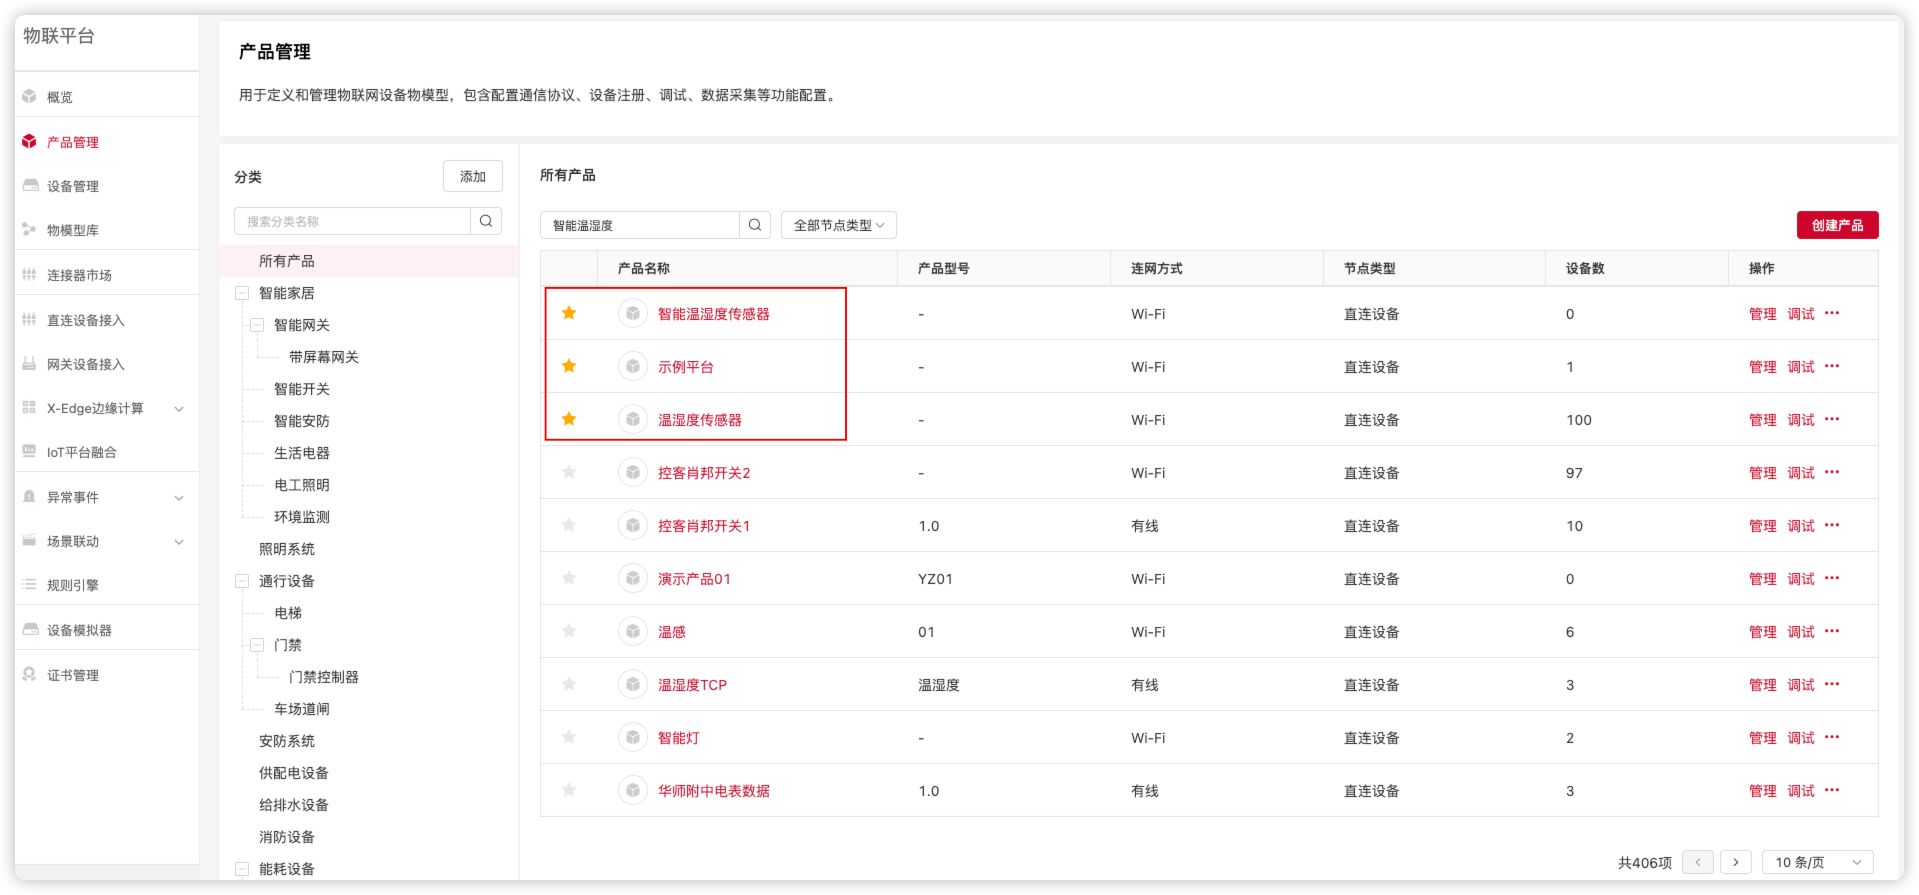The image size is (1919, 895).
Task: Click the product icon beside 温感
Action: coord(633,632)
